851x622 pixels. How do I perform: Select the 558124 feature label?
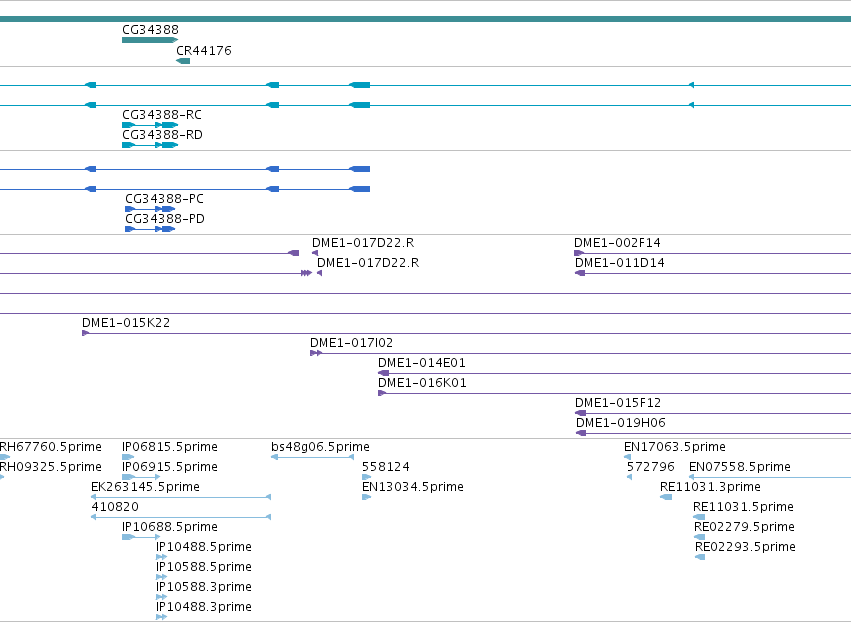(x=386, y=467)
